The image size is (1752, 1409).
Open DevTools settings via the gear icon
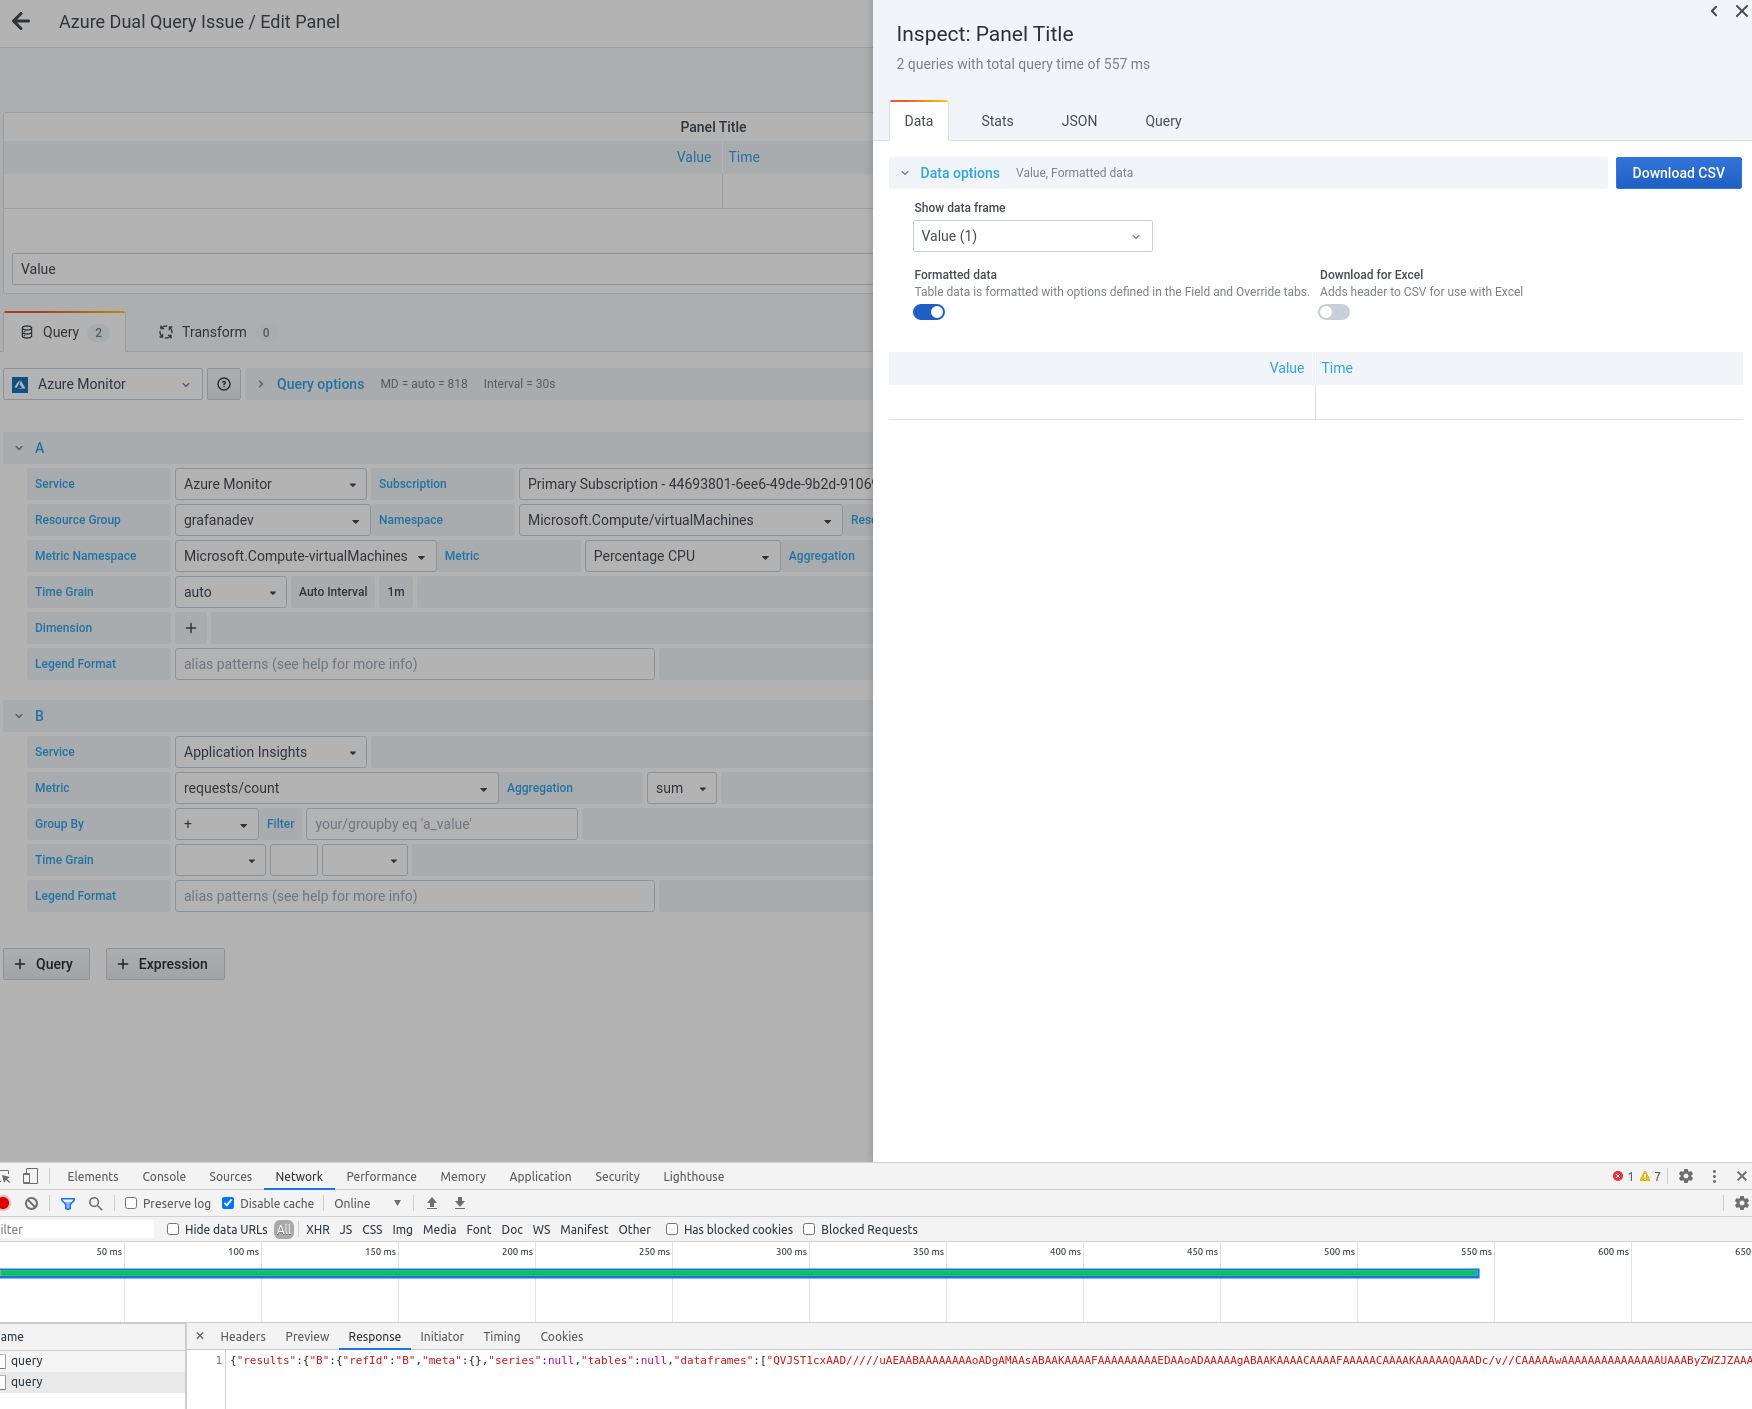click(x=1687, y=1176)
